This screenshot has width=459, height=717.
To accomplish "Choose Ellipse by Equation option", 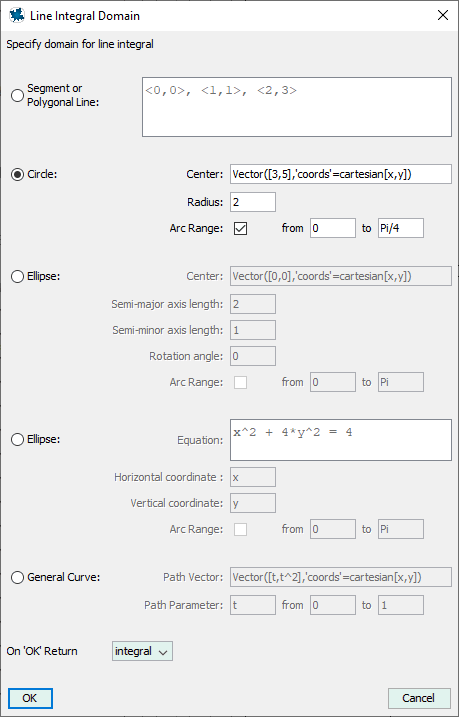I will pos(17,440).
